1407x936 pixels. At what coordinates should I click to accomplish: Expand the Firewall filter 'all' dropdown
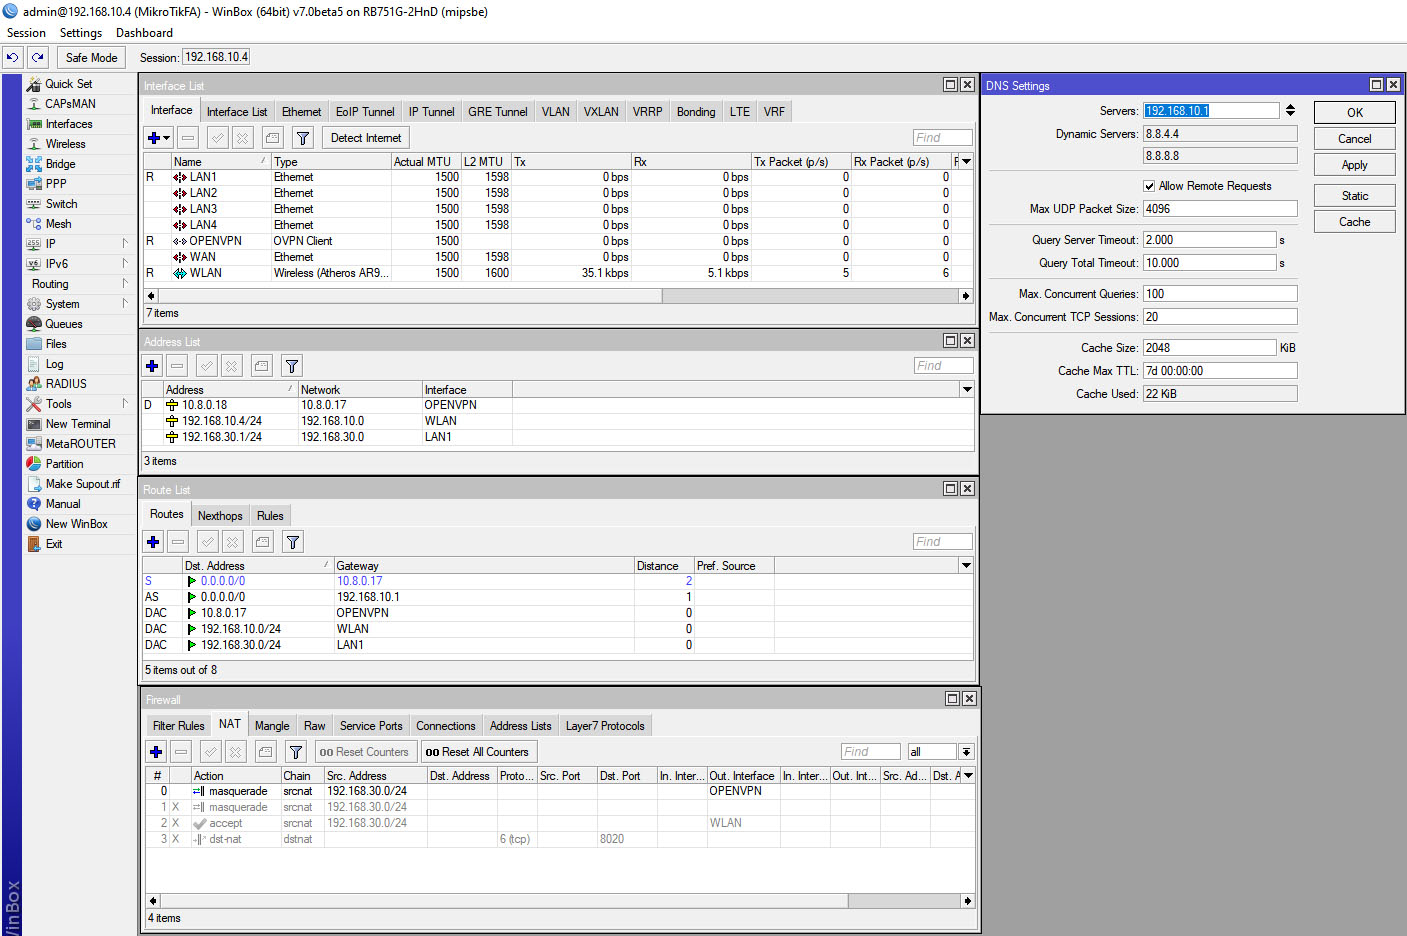click(966, 752)
